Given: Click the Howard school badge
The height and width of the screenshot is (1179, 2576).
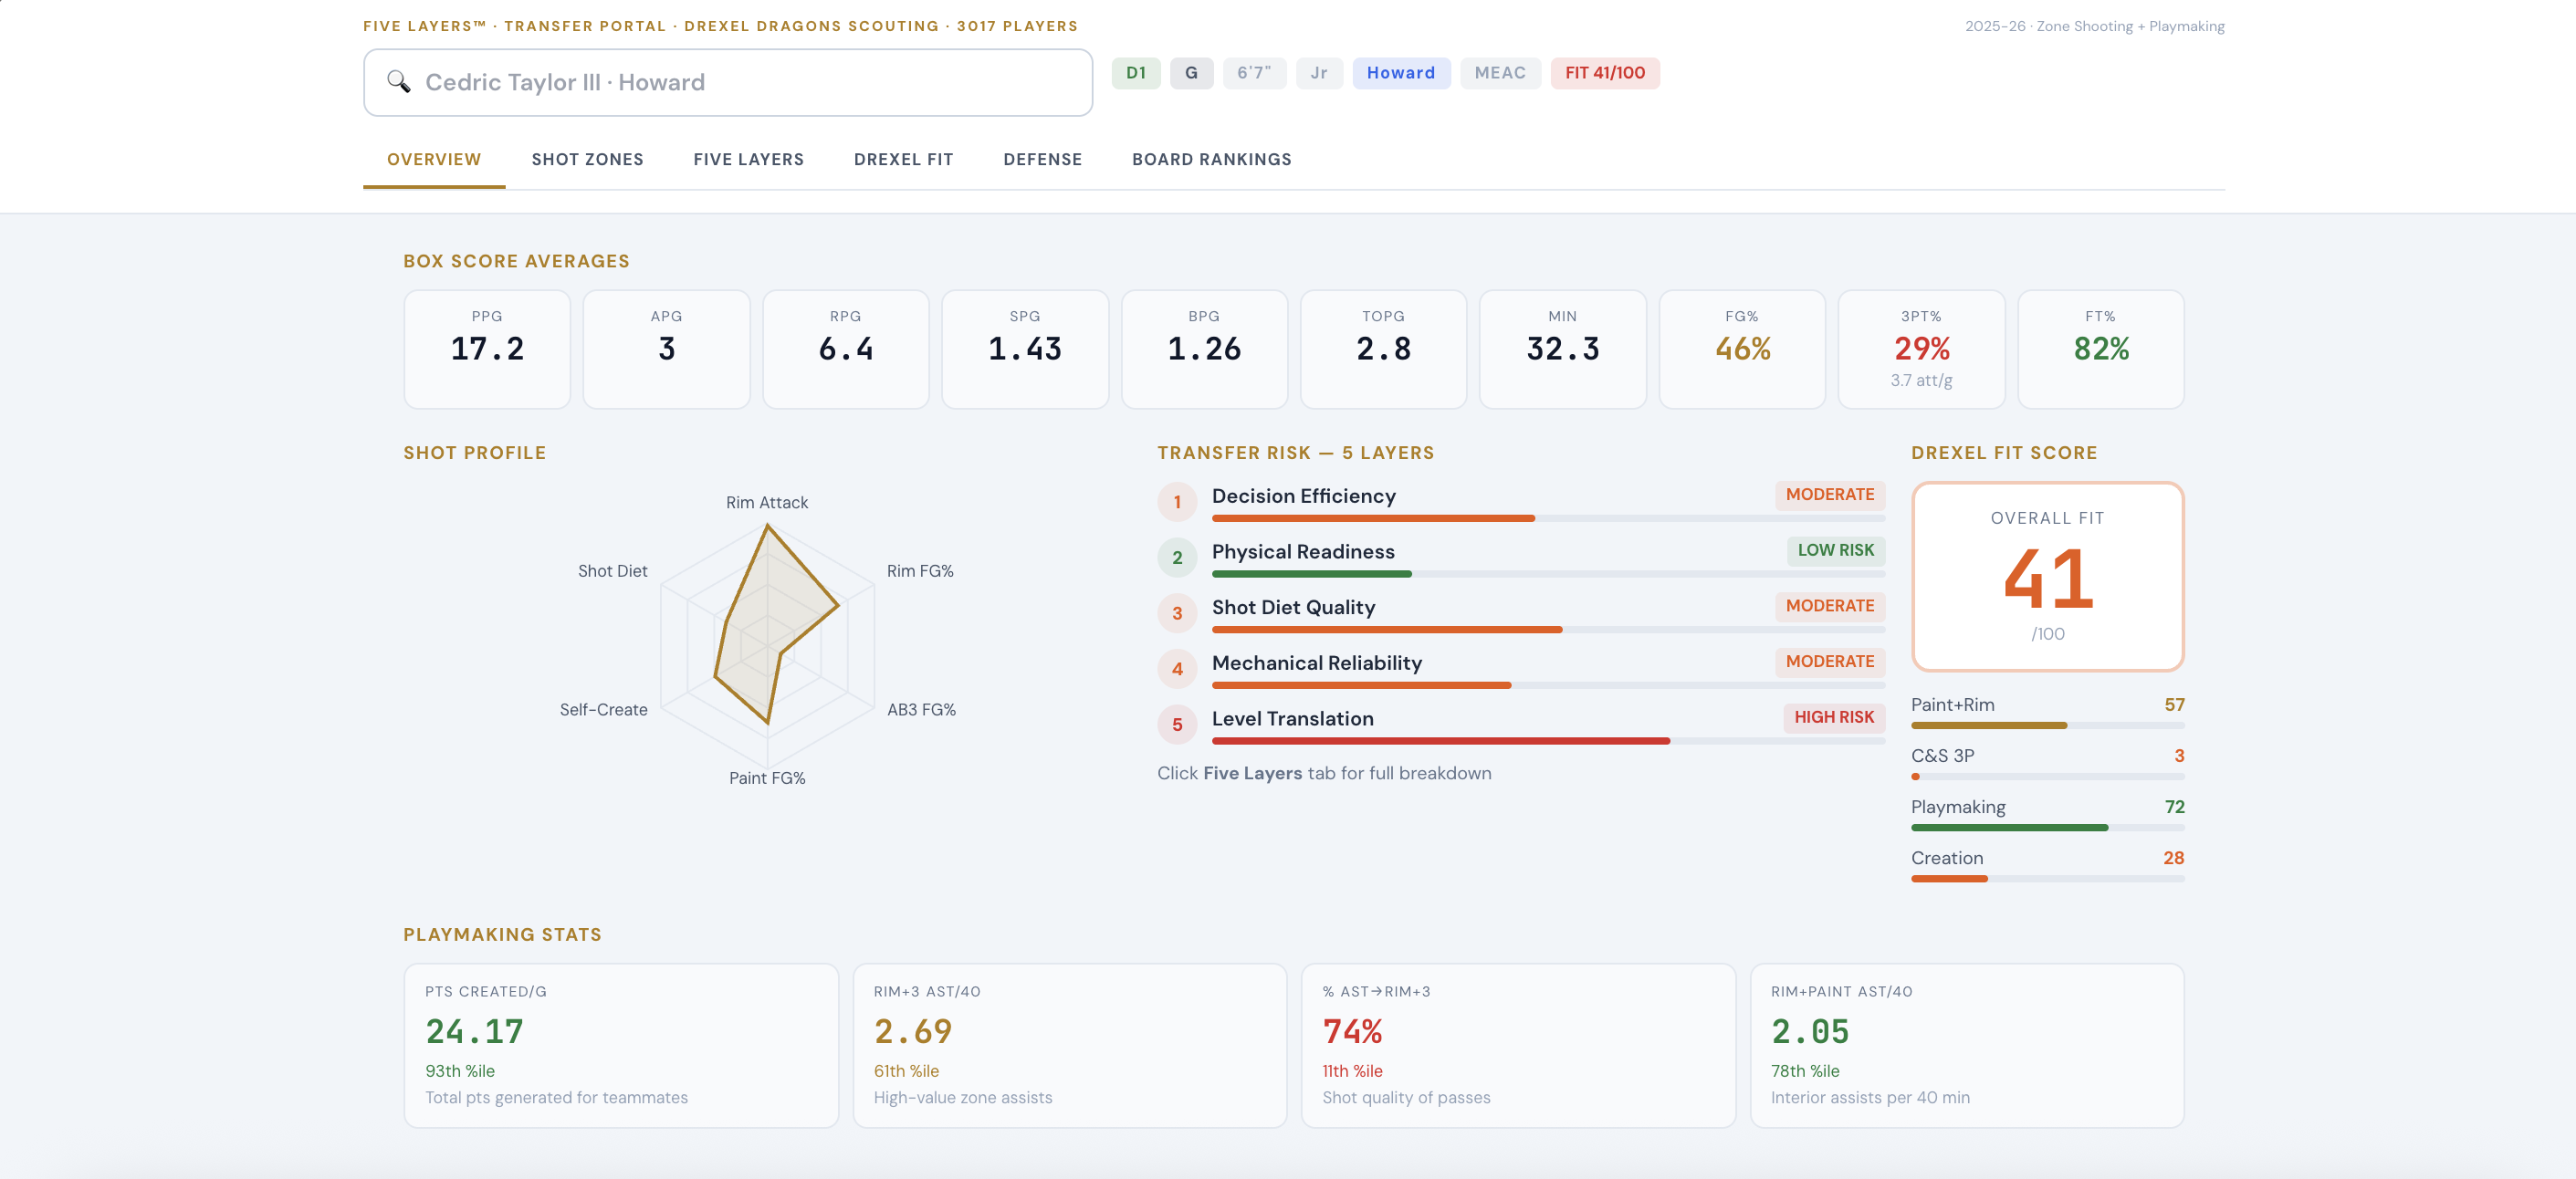Looking at the screenshot, I should click(1401, 73).
